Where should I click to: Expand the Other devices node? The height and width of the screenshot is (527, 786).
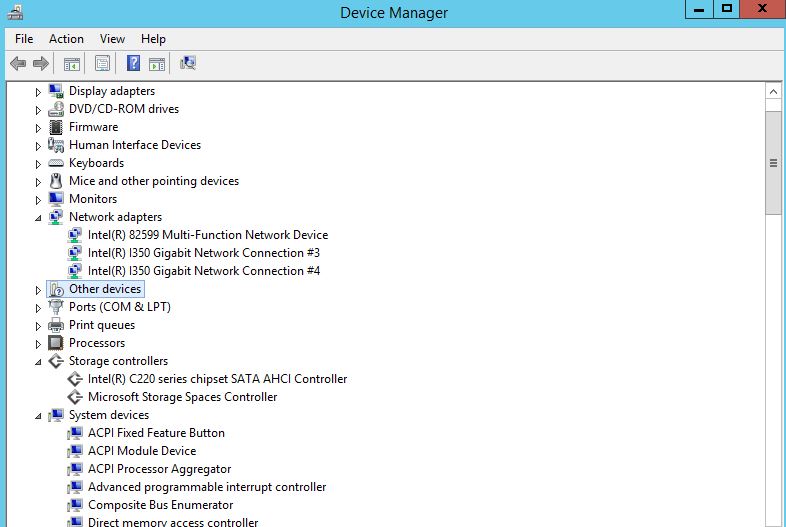(x=38, y=290)
